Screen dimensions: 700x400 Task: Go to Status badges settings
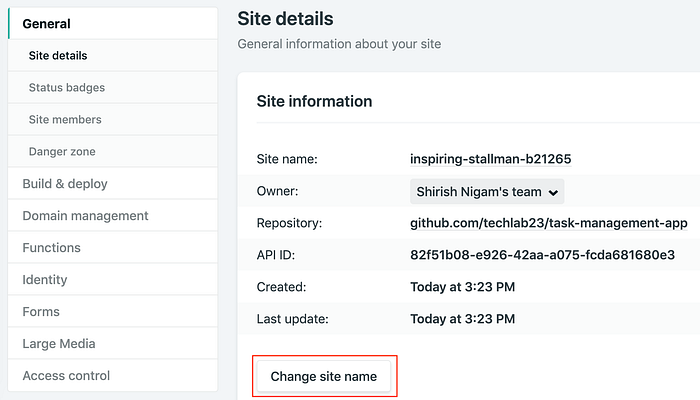pyautogui.click(x=67, y=87)
